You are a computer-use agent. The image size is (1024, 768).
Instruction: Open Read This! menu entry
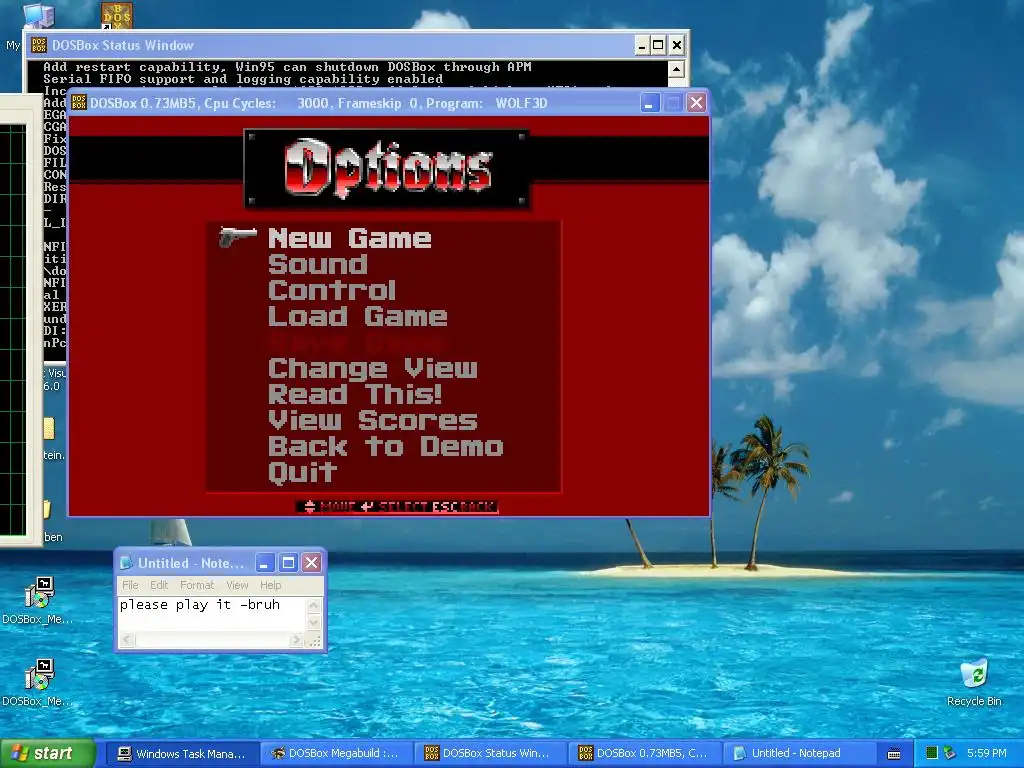(355, 394)
